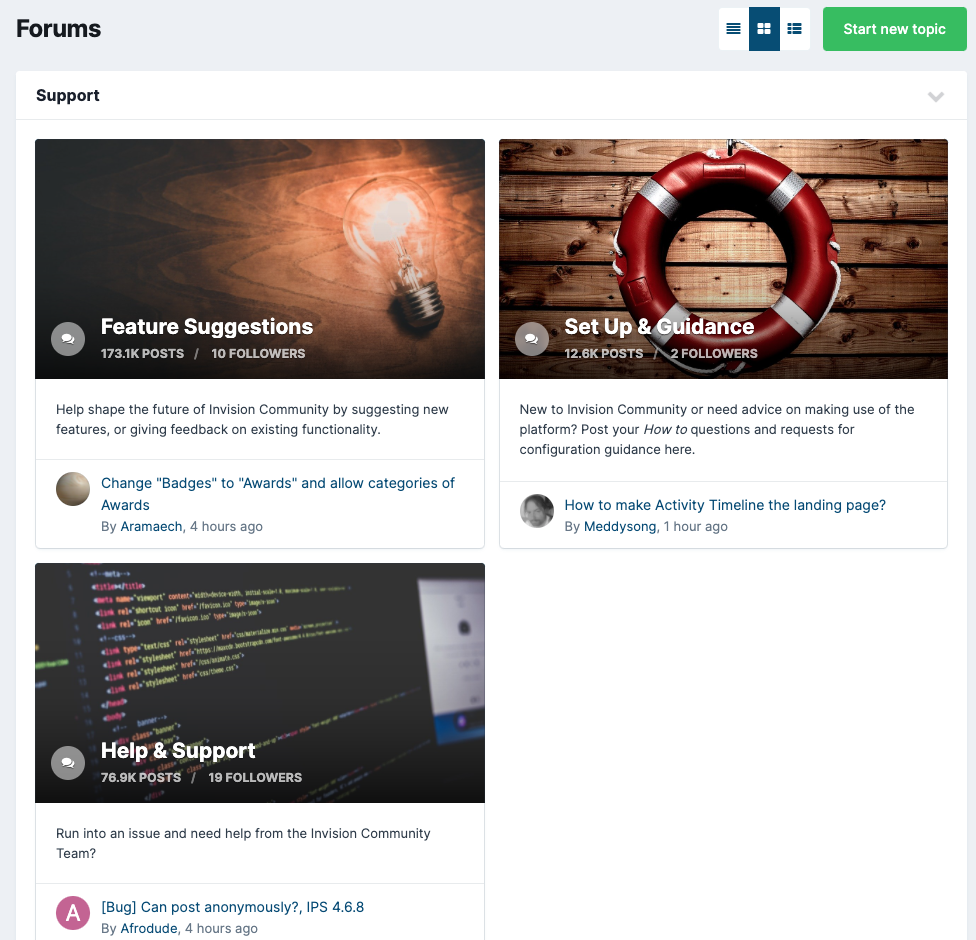Screen dimensions: 976x940
Task: Open 'How to make Activity Timeline' topic
Action: [724, 505]
